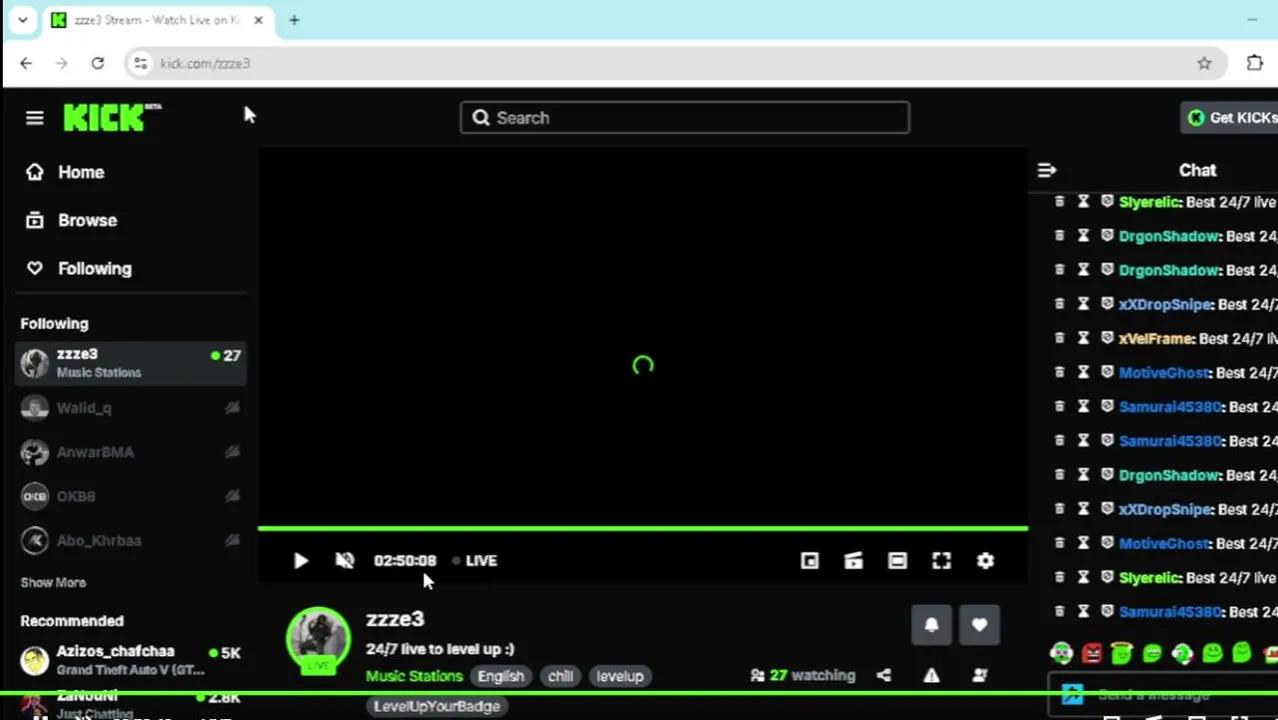1278x720 pixels.
Task: Open Get KICKs button
Action: pyautogui.click(x=1231, y=118)
